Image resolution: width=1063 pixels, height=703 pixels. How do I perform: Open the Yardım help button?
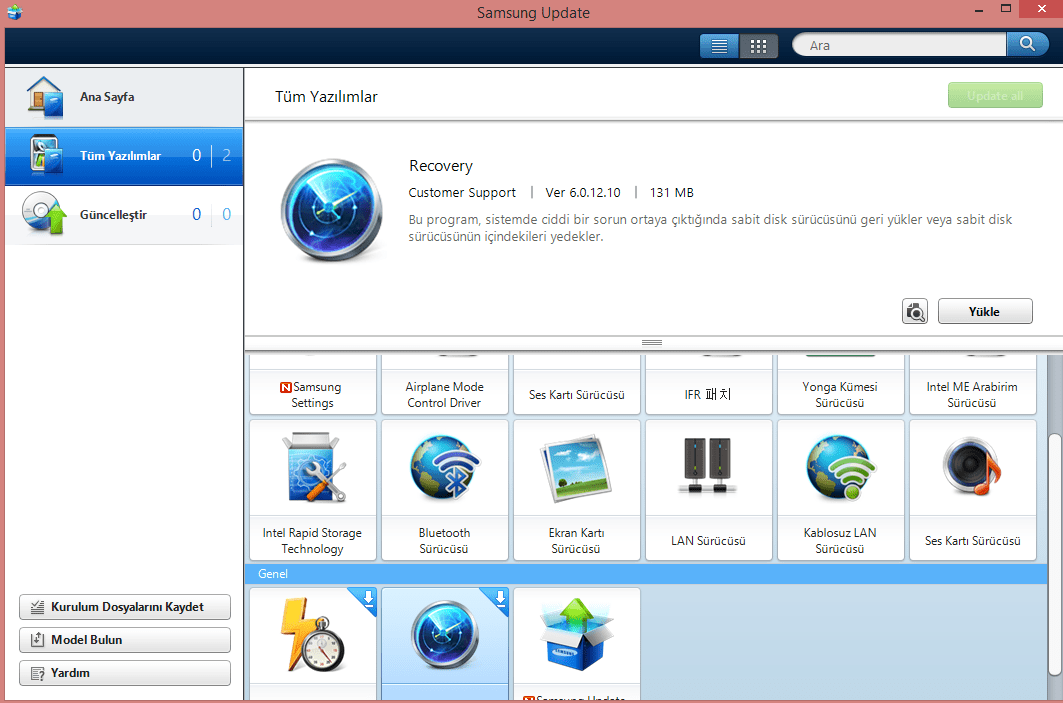click(125, 672)
